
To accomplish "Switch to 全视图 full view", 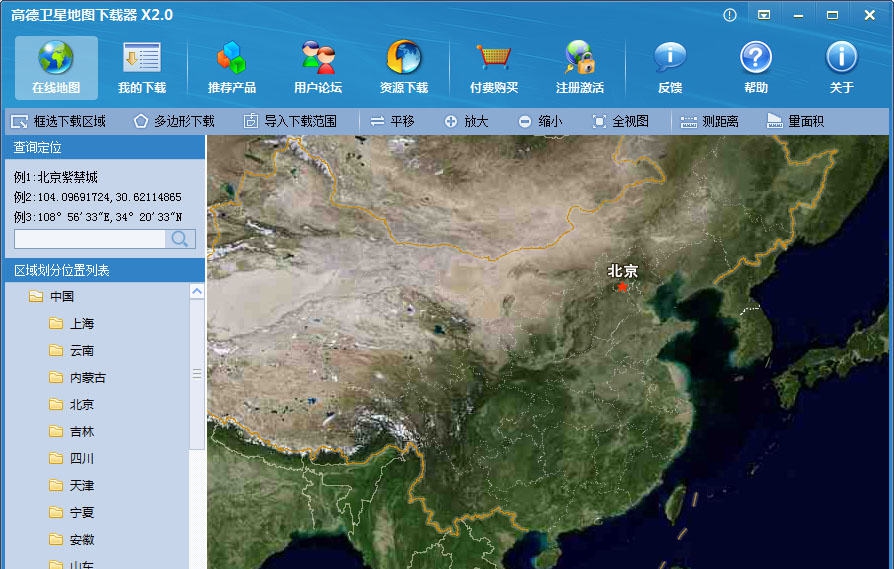I will point(621,121).
